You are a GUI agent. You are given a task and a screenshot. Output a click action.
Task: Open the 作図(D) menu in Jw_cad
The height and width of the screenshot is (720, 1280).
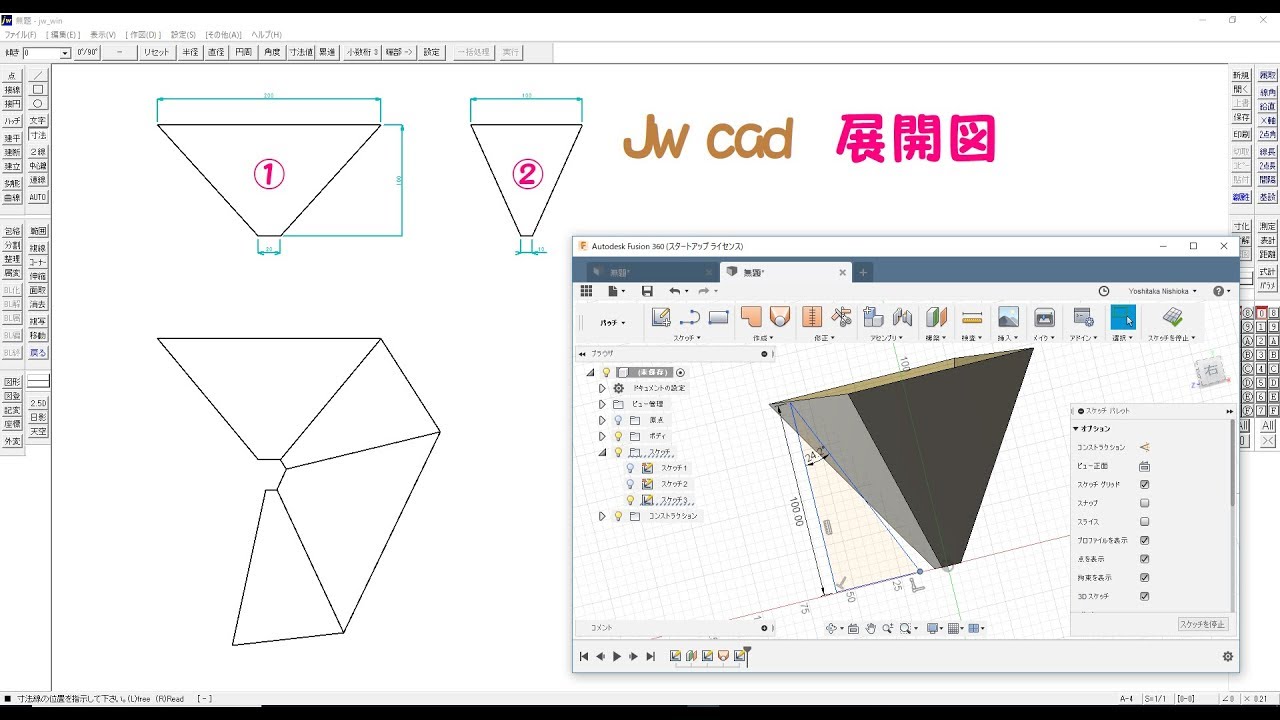coord(144,34)
